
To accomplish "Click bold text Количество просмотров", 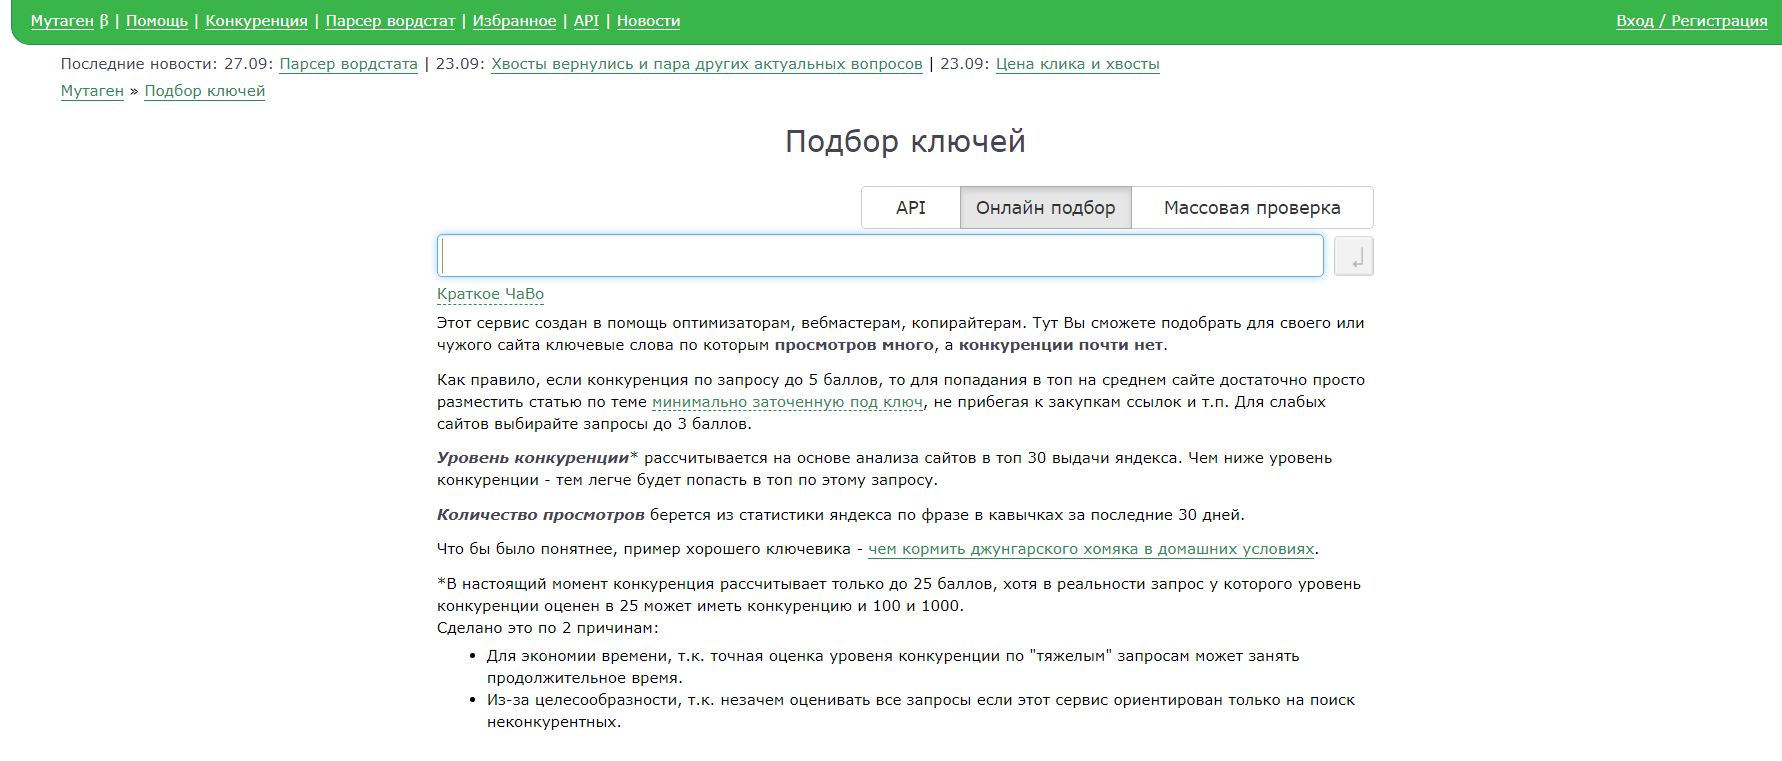I will tap(541, 515).
